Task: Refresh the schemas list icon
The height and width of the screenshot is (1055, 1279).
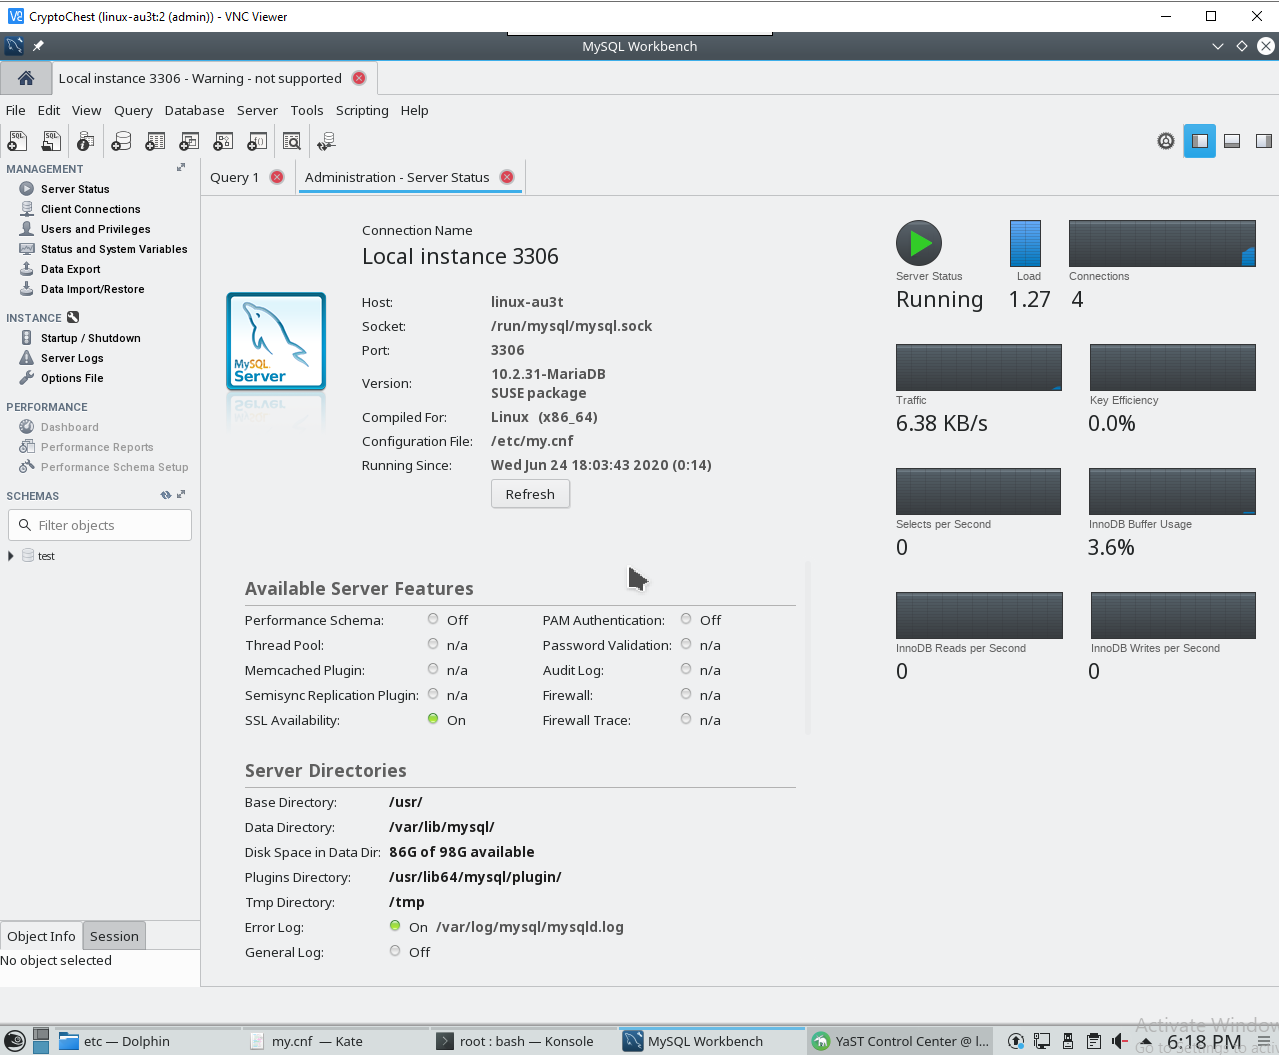Action: [x=166, y=495]
